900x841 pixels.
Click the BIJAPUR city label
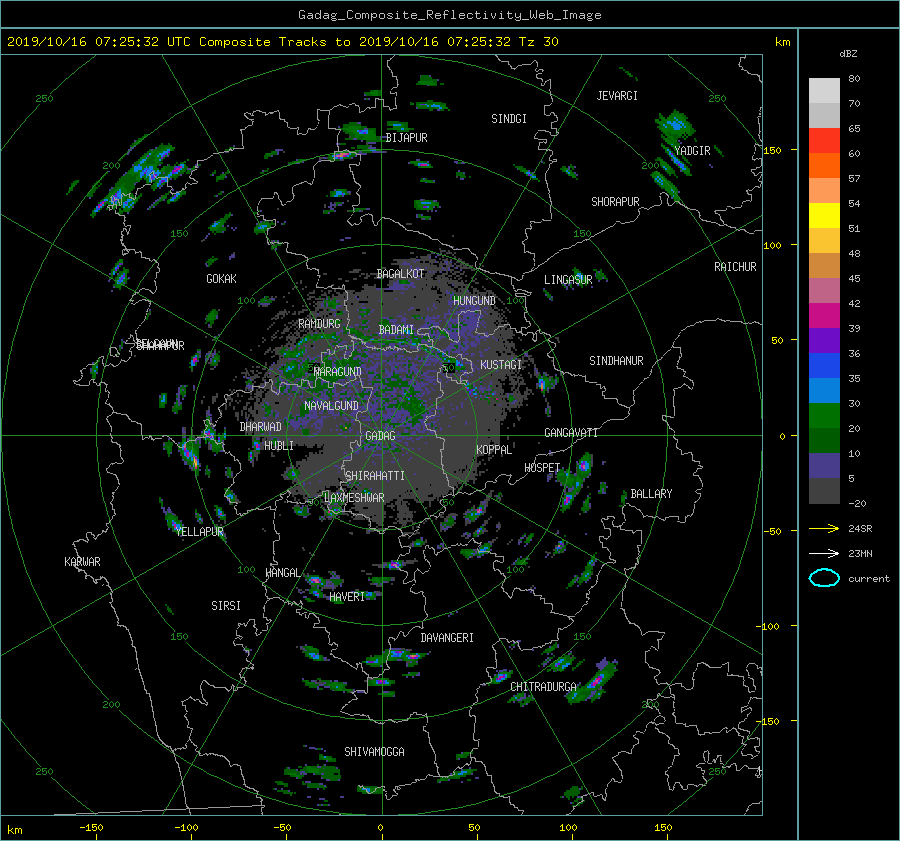[x=406, y=138]
